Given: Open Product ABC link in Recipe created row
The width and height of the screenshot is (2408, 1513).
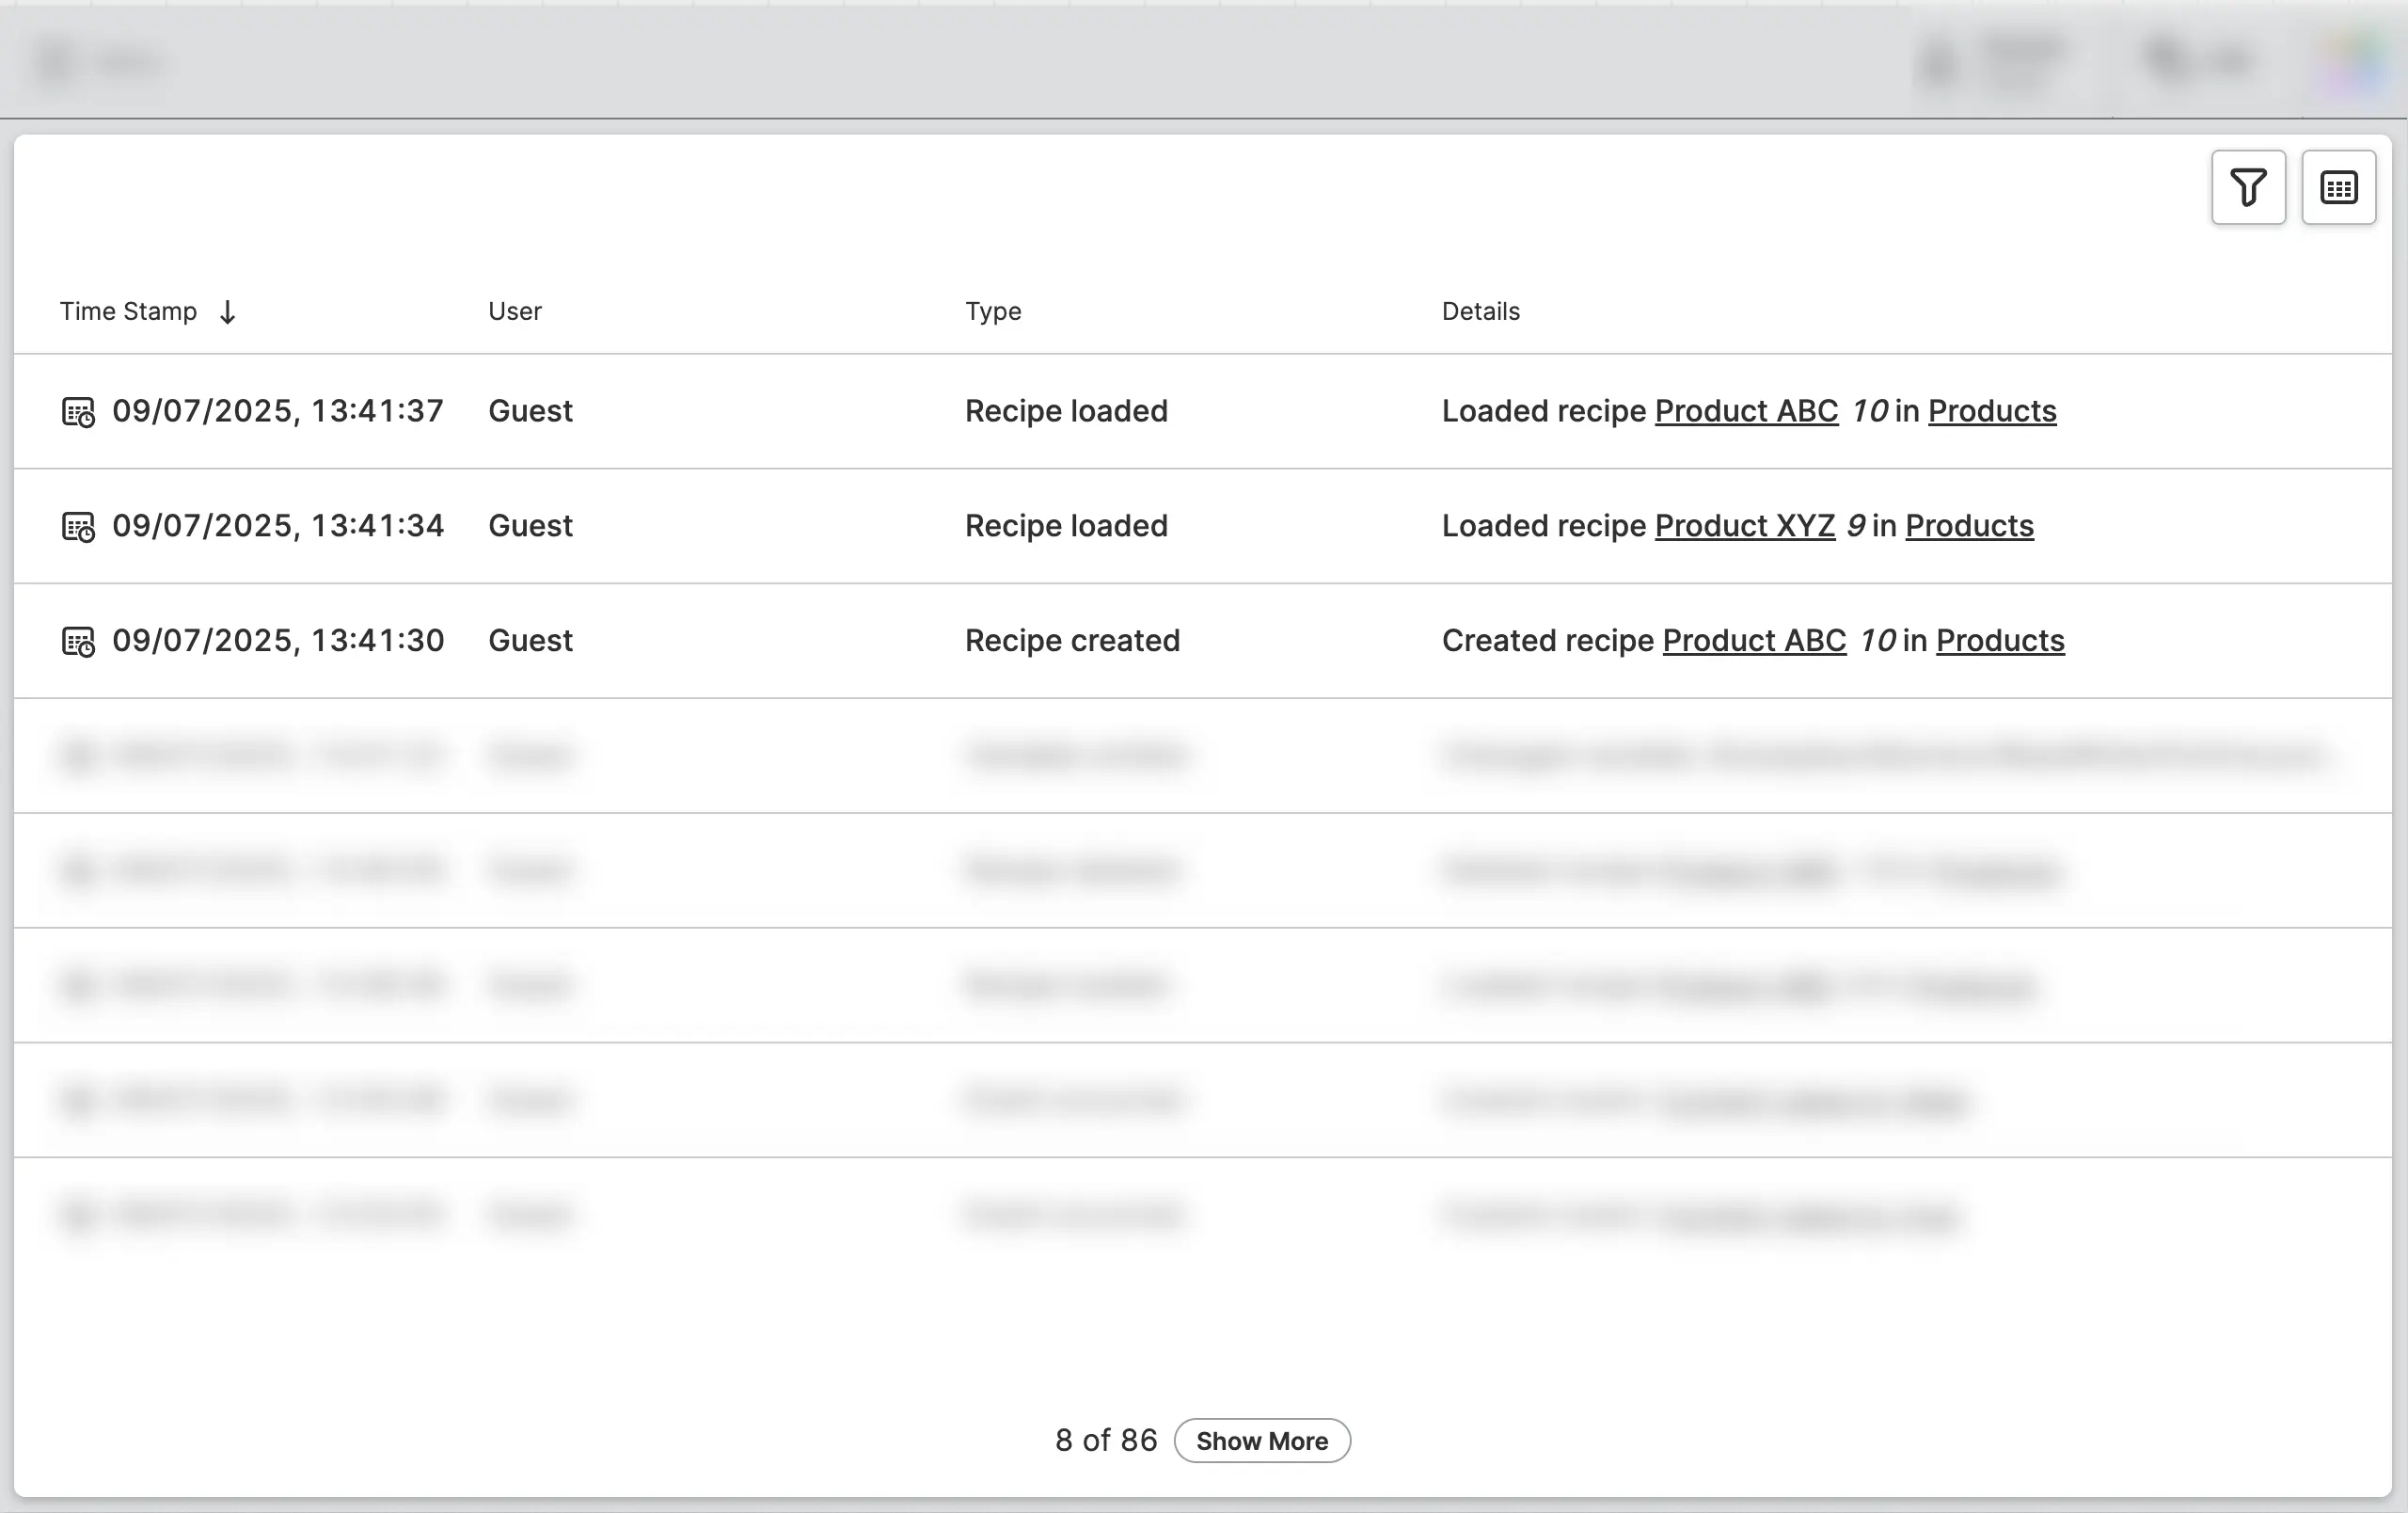Looking at the screenshot, I should 1753,641.
